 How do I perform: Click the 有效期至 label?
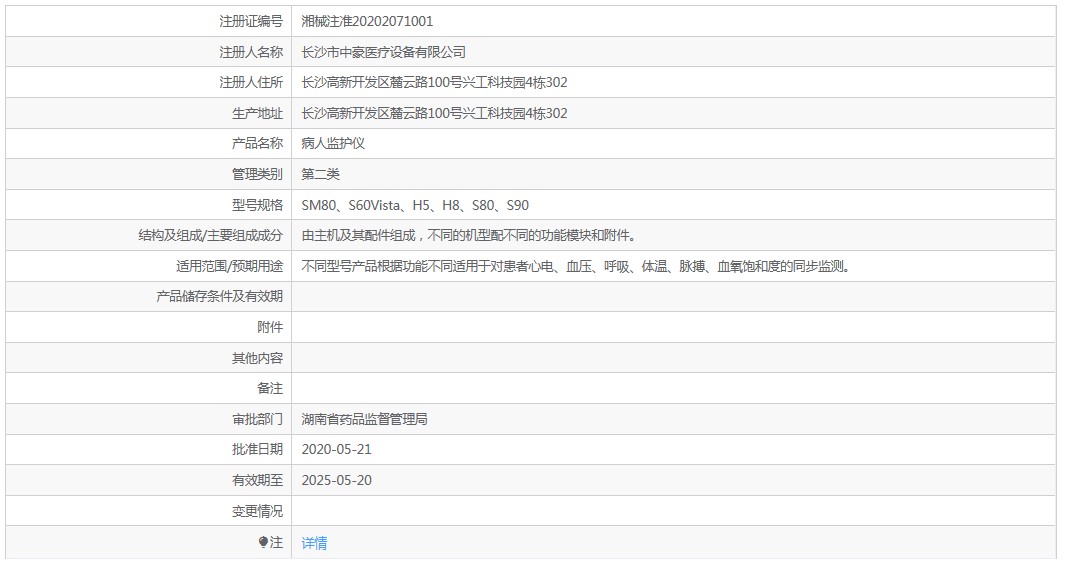tap(257, 480)
